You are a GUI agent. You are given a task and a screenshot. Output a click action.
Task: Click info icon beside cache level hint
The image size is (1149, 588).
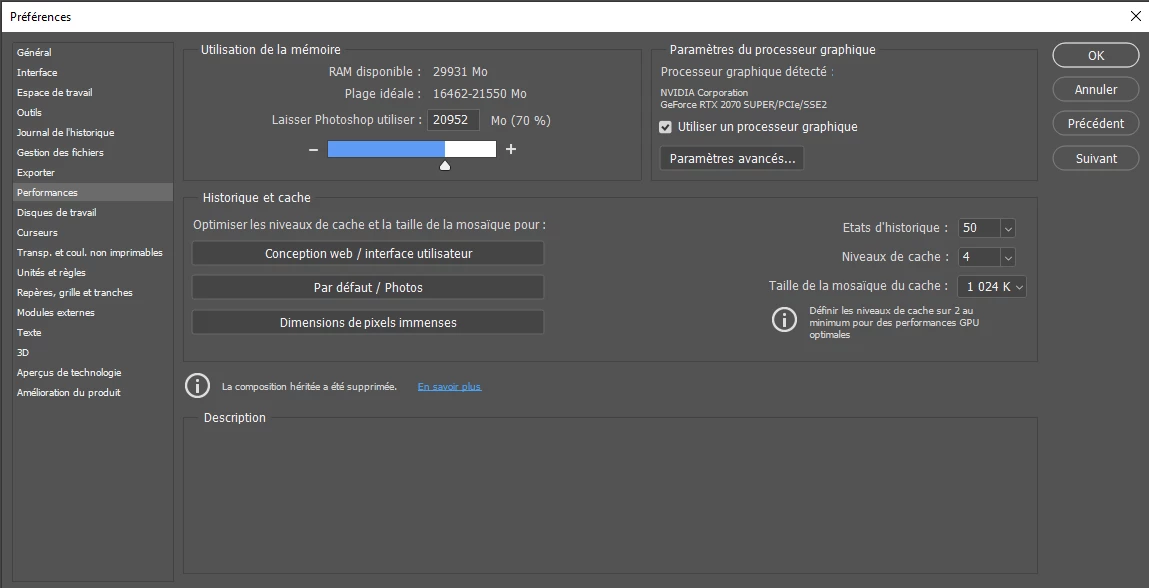click(784, 320)
